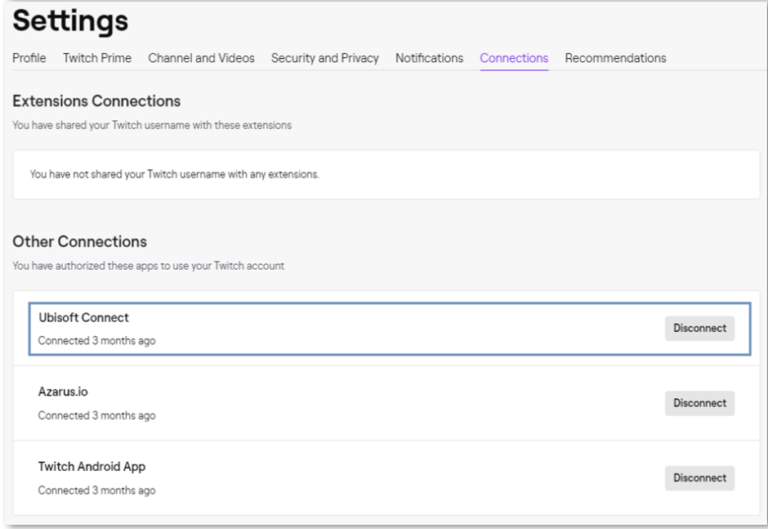The image size is (768, 529).
Task: Click connected date under Twitch Android App
Action: coord(96,490)
